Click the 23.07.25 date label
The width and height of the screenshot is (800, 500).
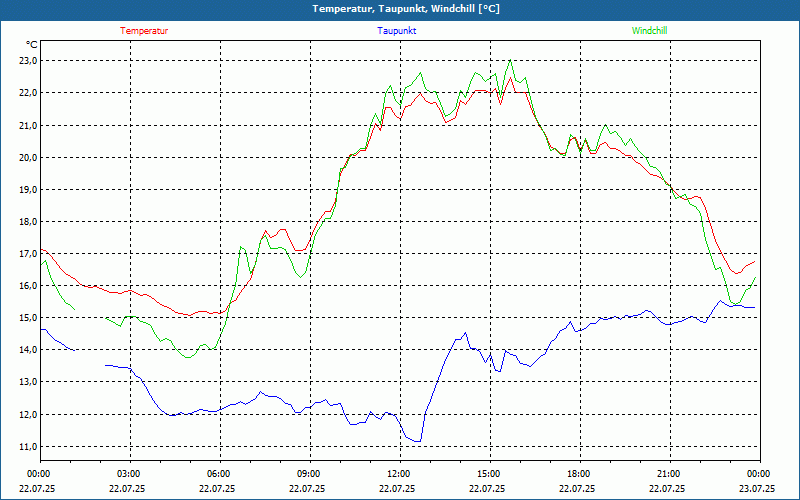757,488
